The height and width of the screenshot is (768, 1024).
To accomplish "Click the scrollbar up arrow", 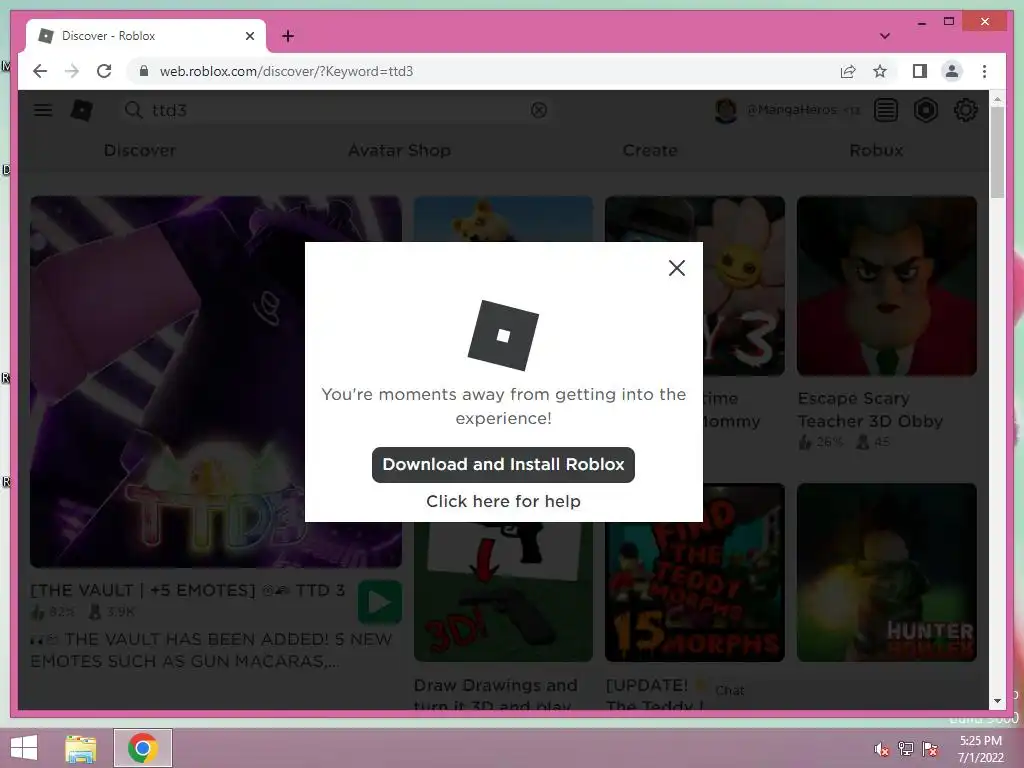I will (997, 99).
